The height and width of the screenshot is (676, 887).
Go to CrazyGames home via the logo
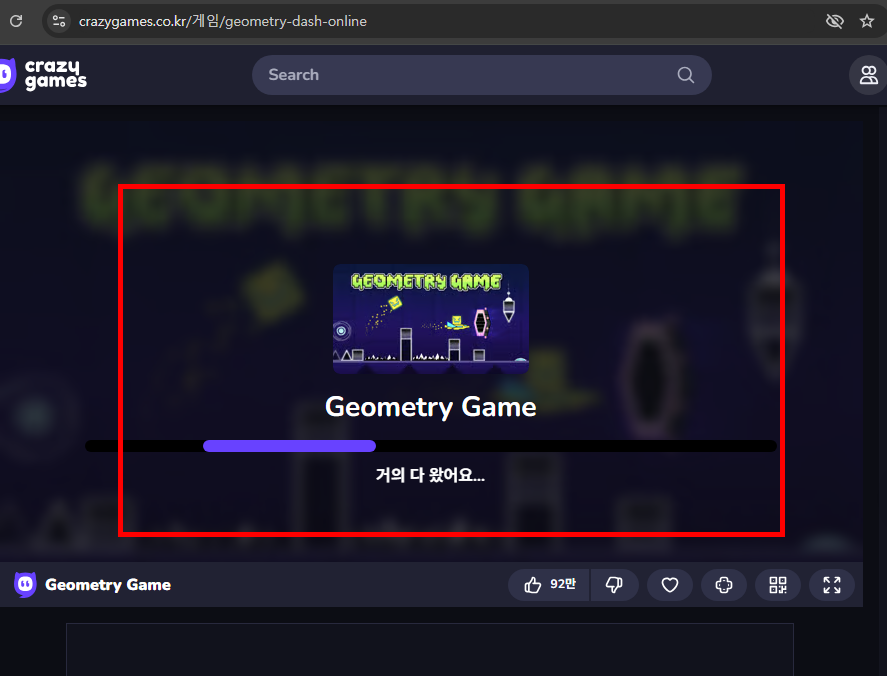coord(44,75)
